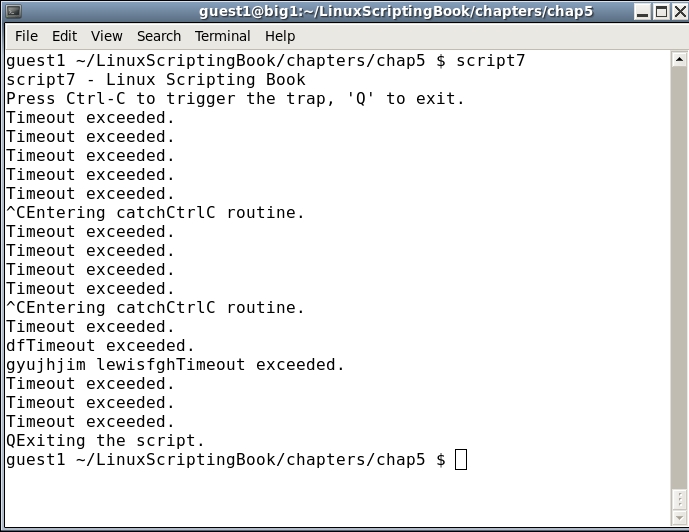
Task: Open the Terminal menu
Action: (223, 36)
